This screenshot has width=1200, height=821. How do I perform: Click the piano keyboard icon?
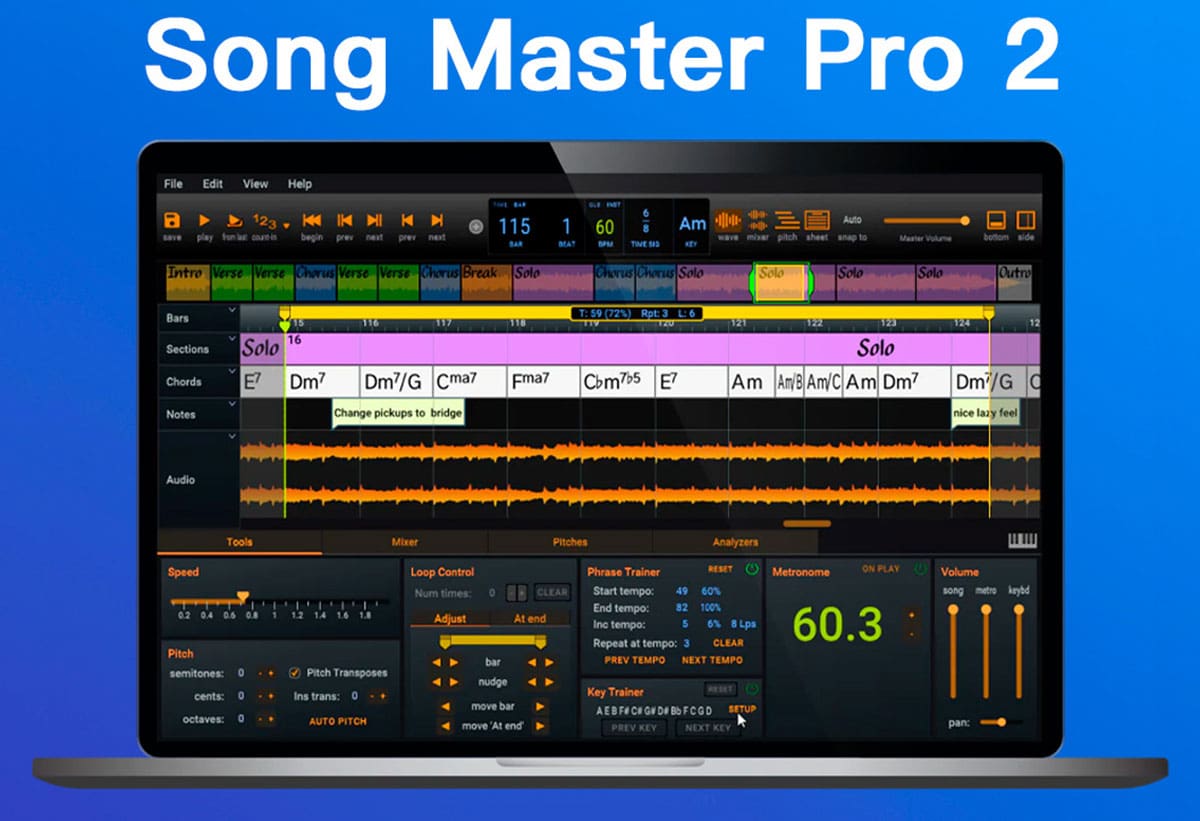point(1022,541)
